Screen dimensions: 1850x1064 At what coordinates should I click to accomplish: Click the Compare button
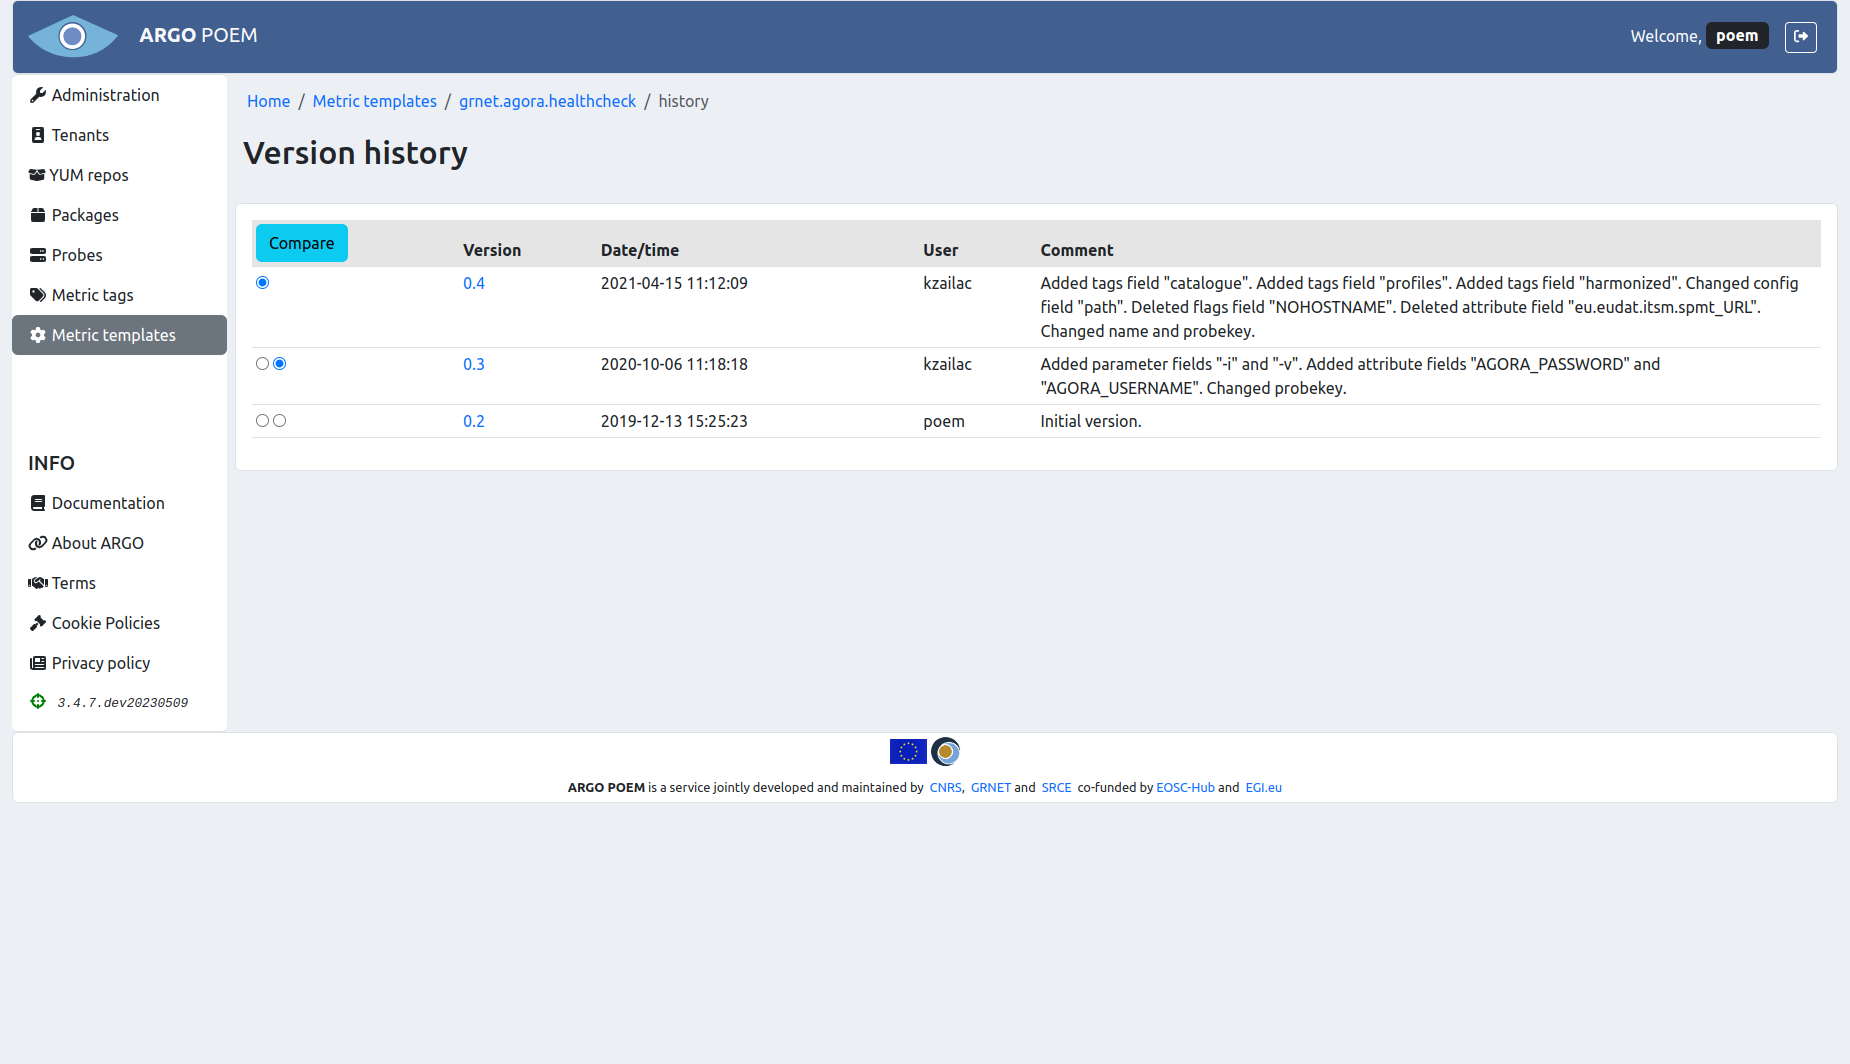[301, 242]
